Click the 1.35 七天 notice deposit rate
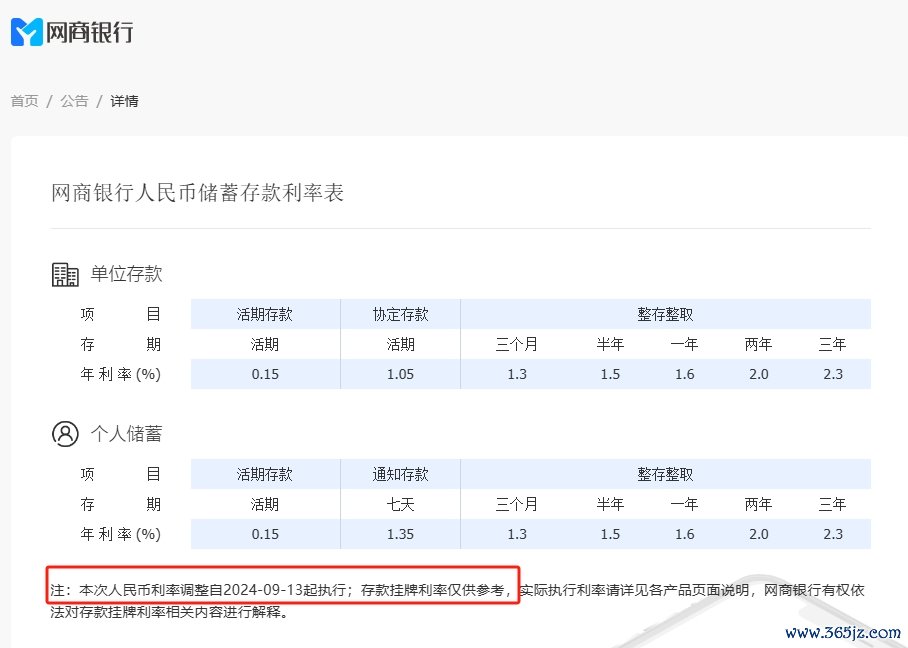The height and width of the screenshot is (648, 908). (400, 534)
